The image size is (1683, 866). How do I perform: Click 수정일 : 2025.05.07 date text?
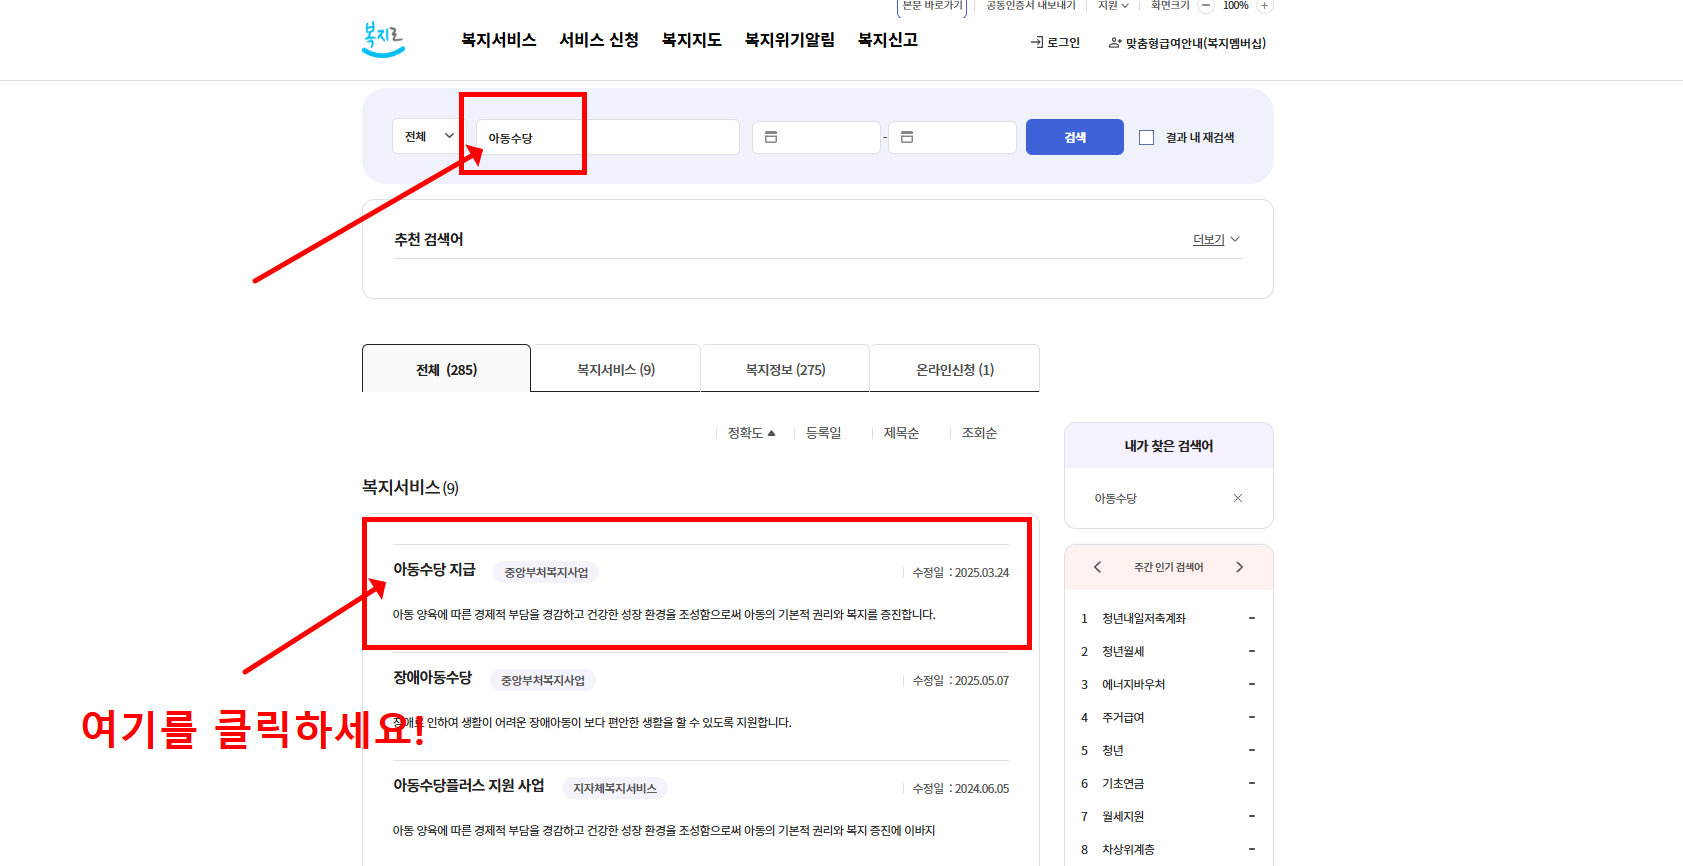click(x=961, y=680)
